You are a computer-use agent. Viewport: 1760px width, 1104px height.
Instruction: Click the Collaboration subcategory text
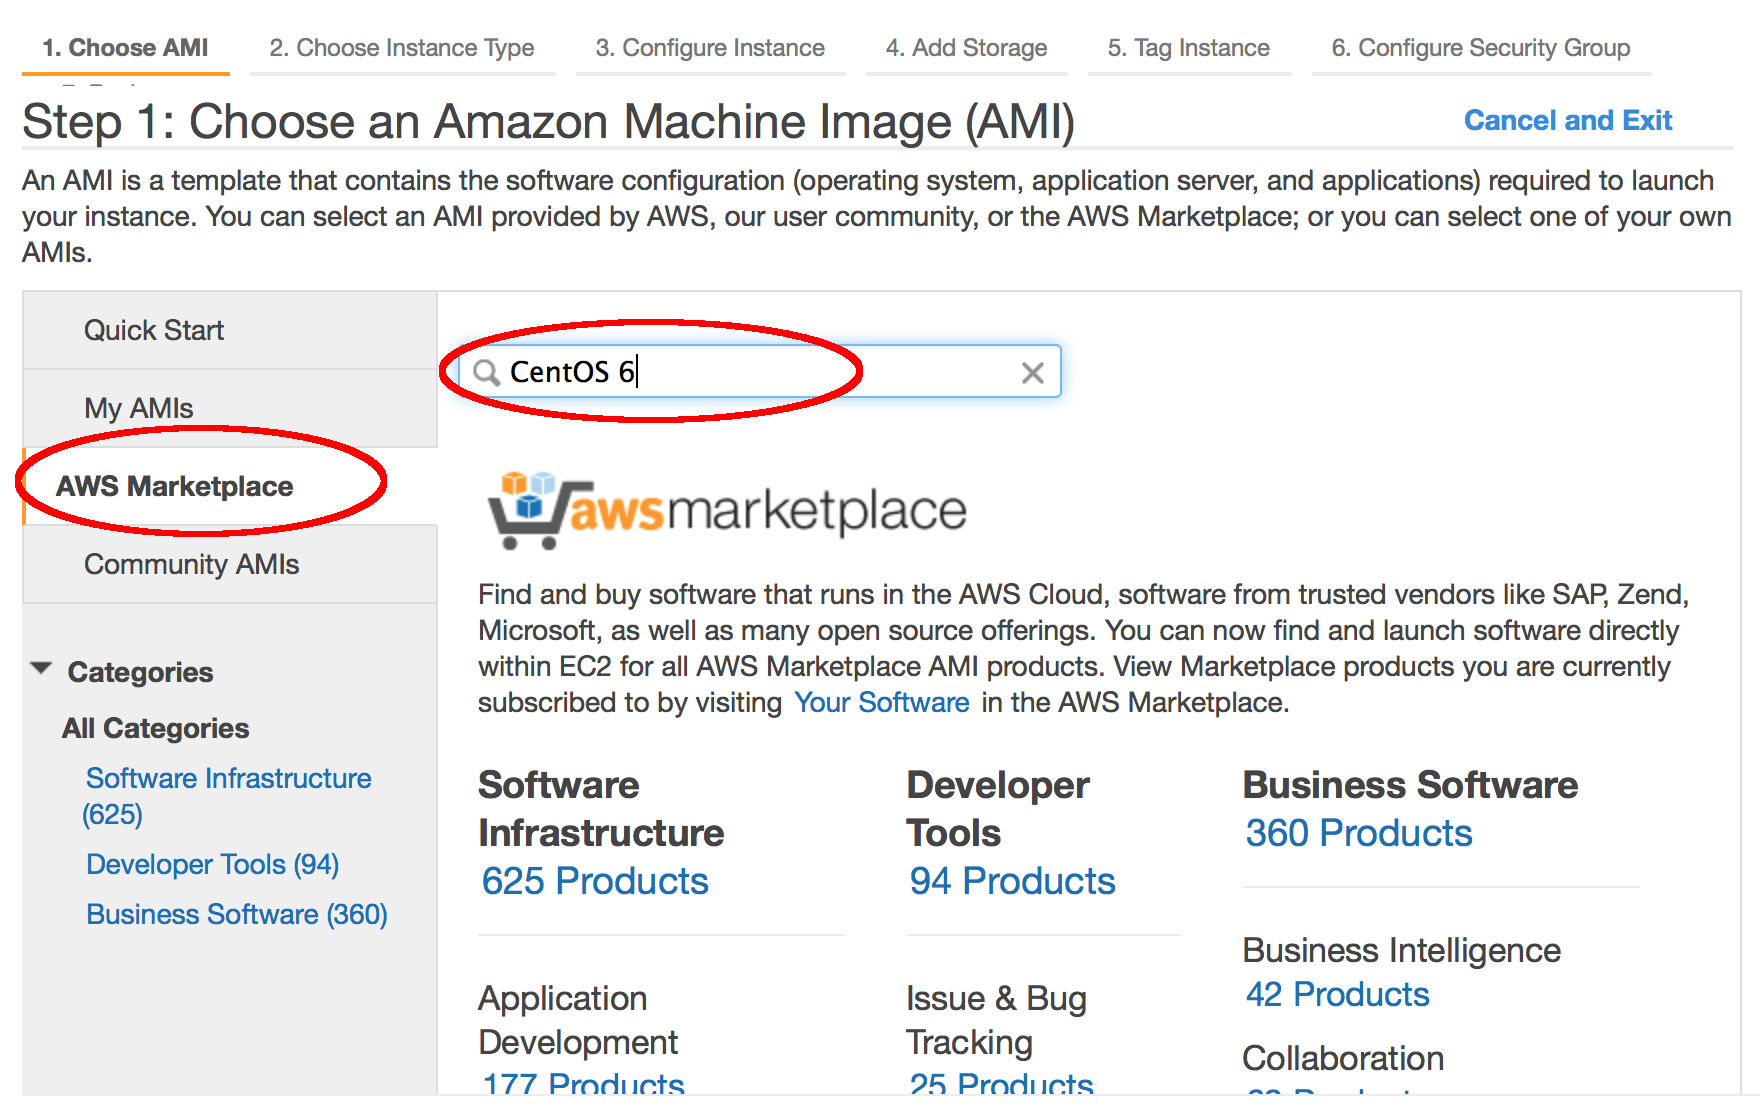1343,1058
